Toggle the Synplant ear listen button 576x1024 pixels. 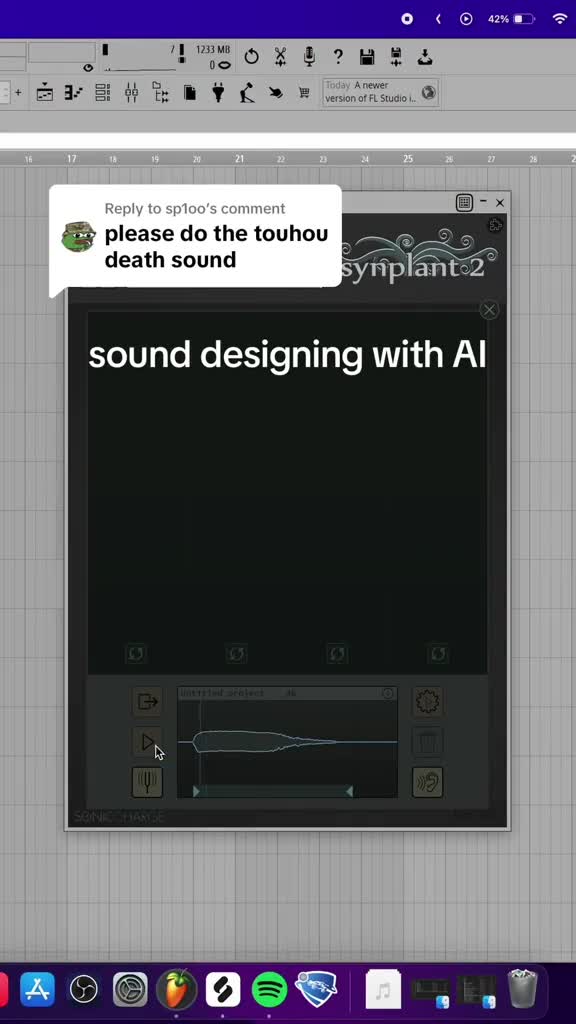428,782
